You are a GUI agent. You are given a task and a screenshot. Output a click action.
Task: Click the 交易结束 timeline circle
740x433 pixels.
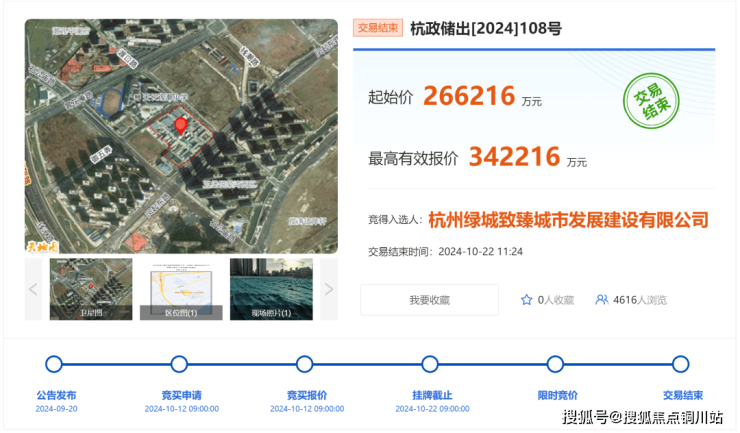681,364
